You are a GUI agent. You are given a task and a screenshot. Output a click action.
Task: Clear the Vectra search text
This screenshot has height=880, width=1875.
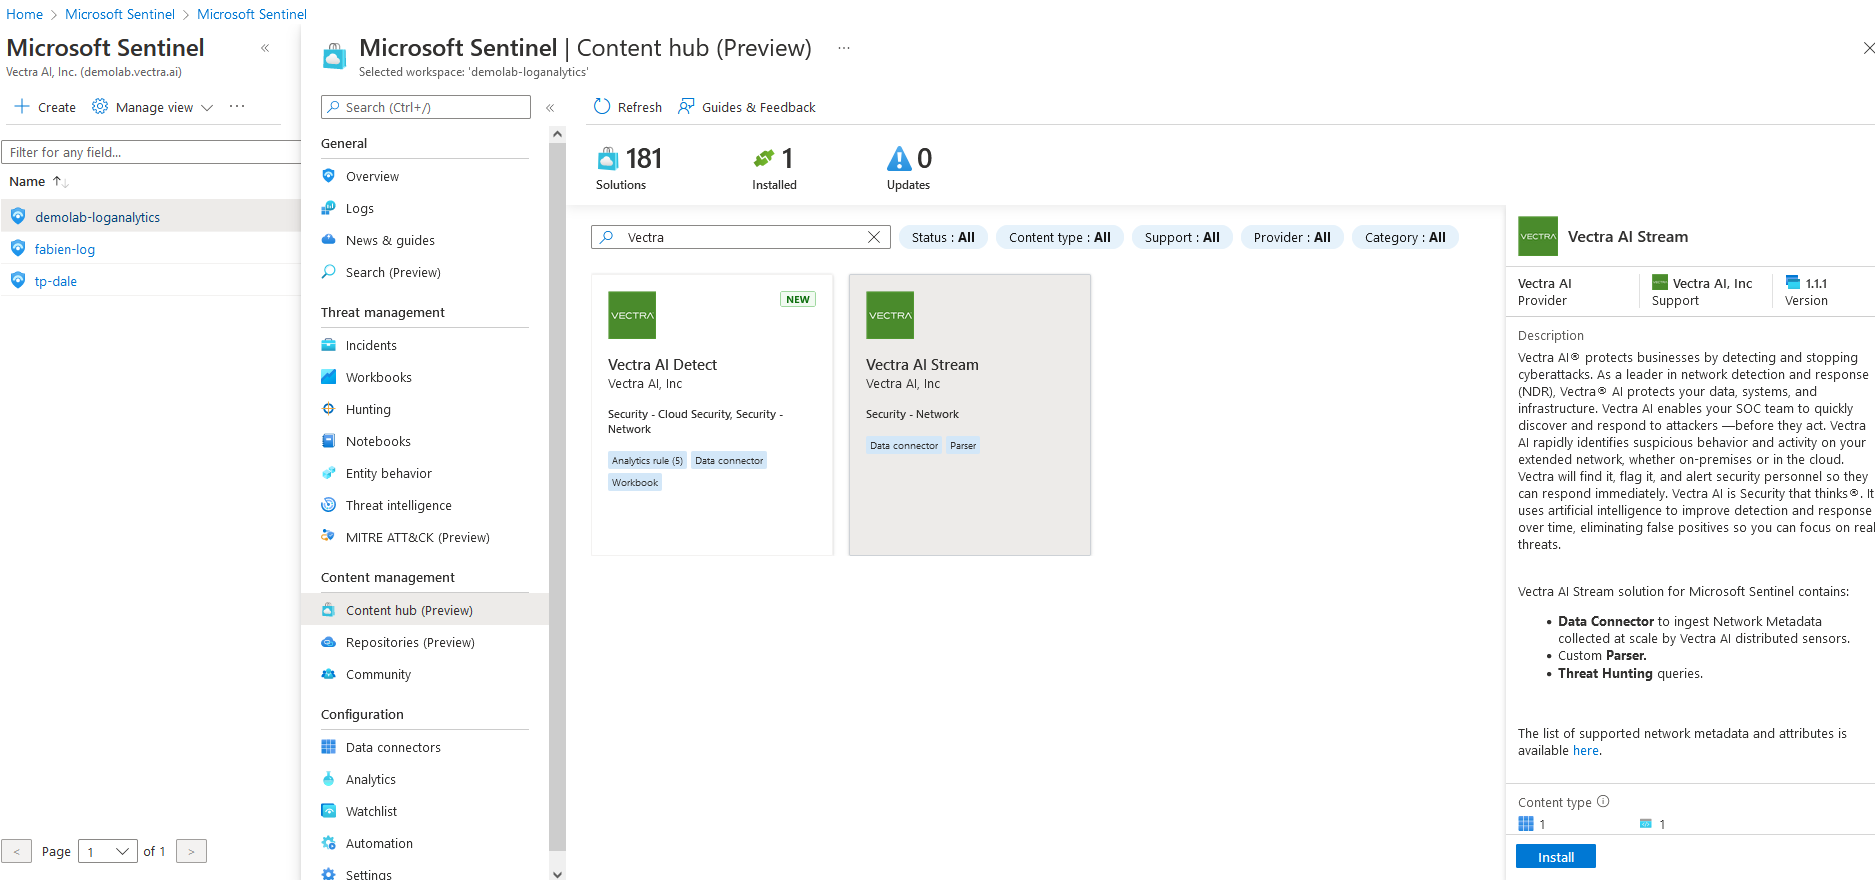tap(874, 237)
